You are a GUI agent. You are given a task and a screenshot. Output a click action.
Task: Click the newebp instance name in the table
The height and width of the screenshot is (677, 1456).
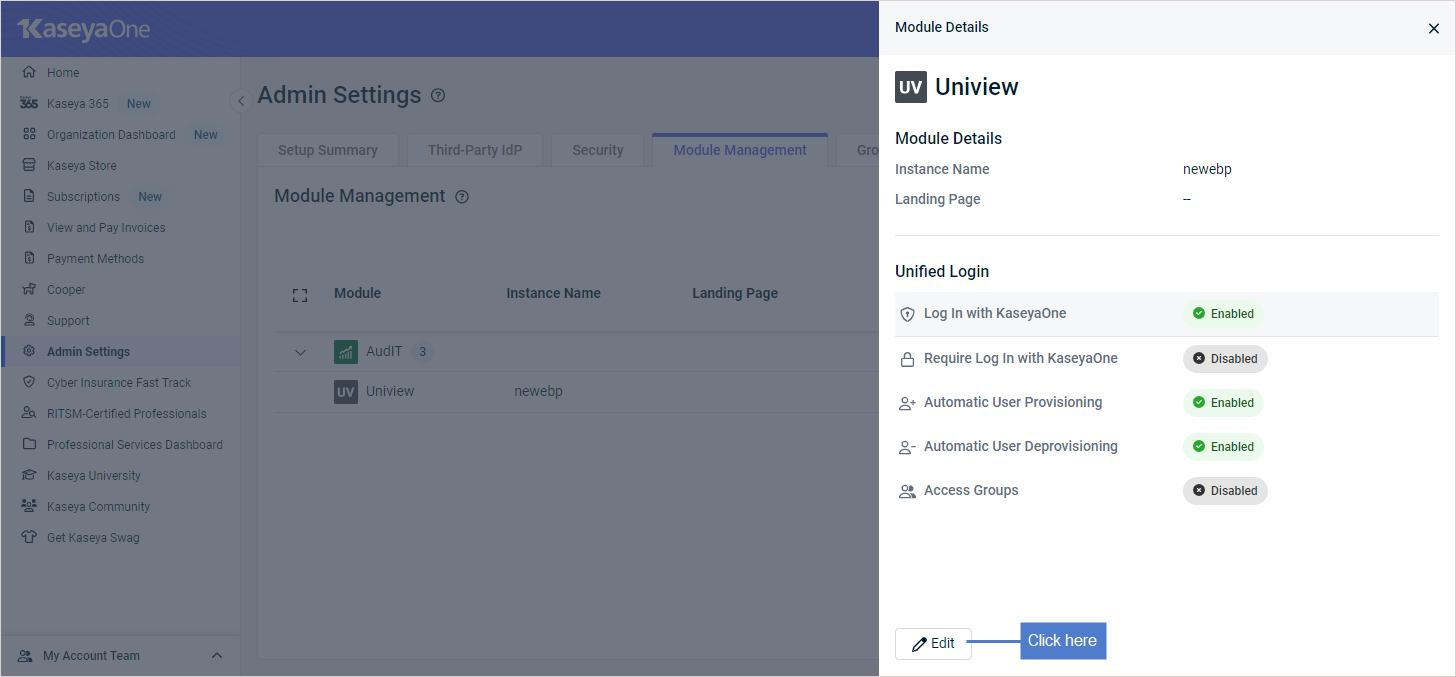coord(539,392)
